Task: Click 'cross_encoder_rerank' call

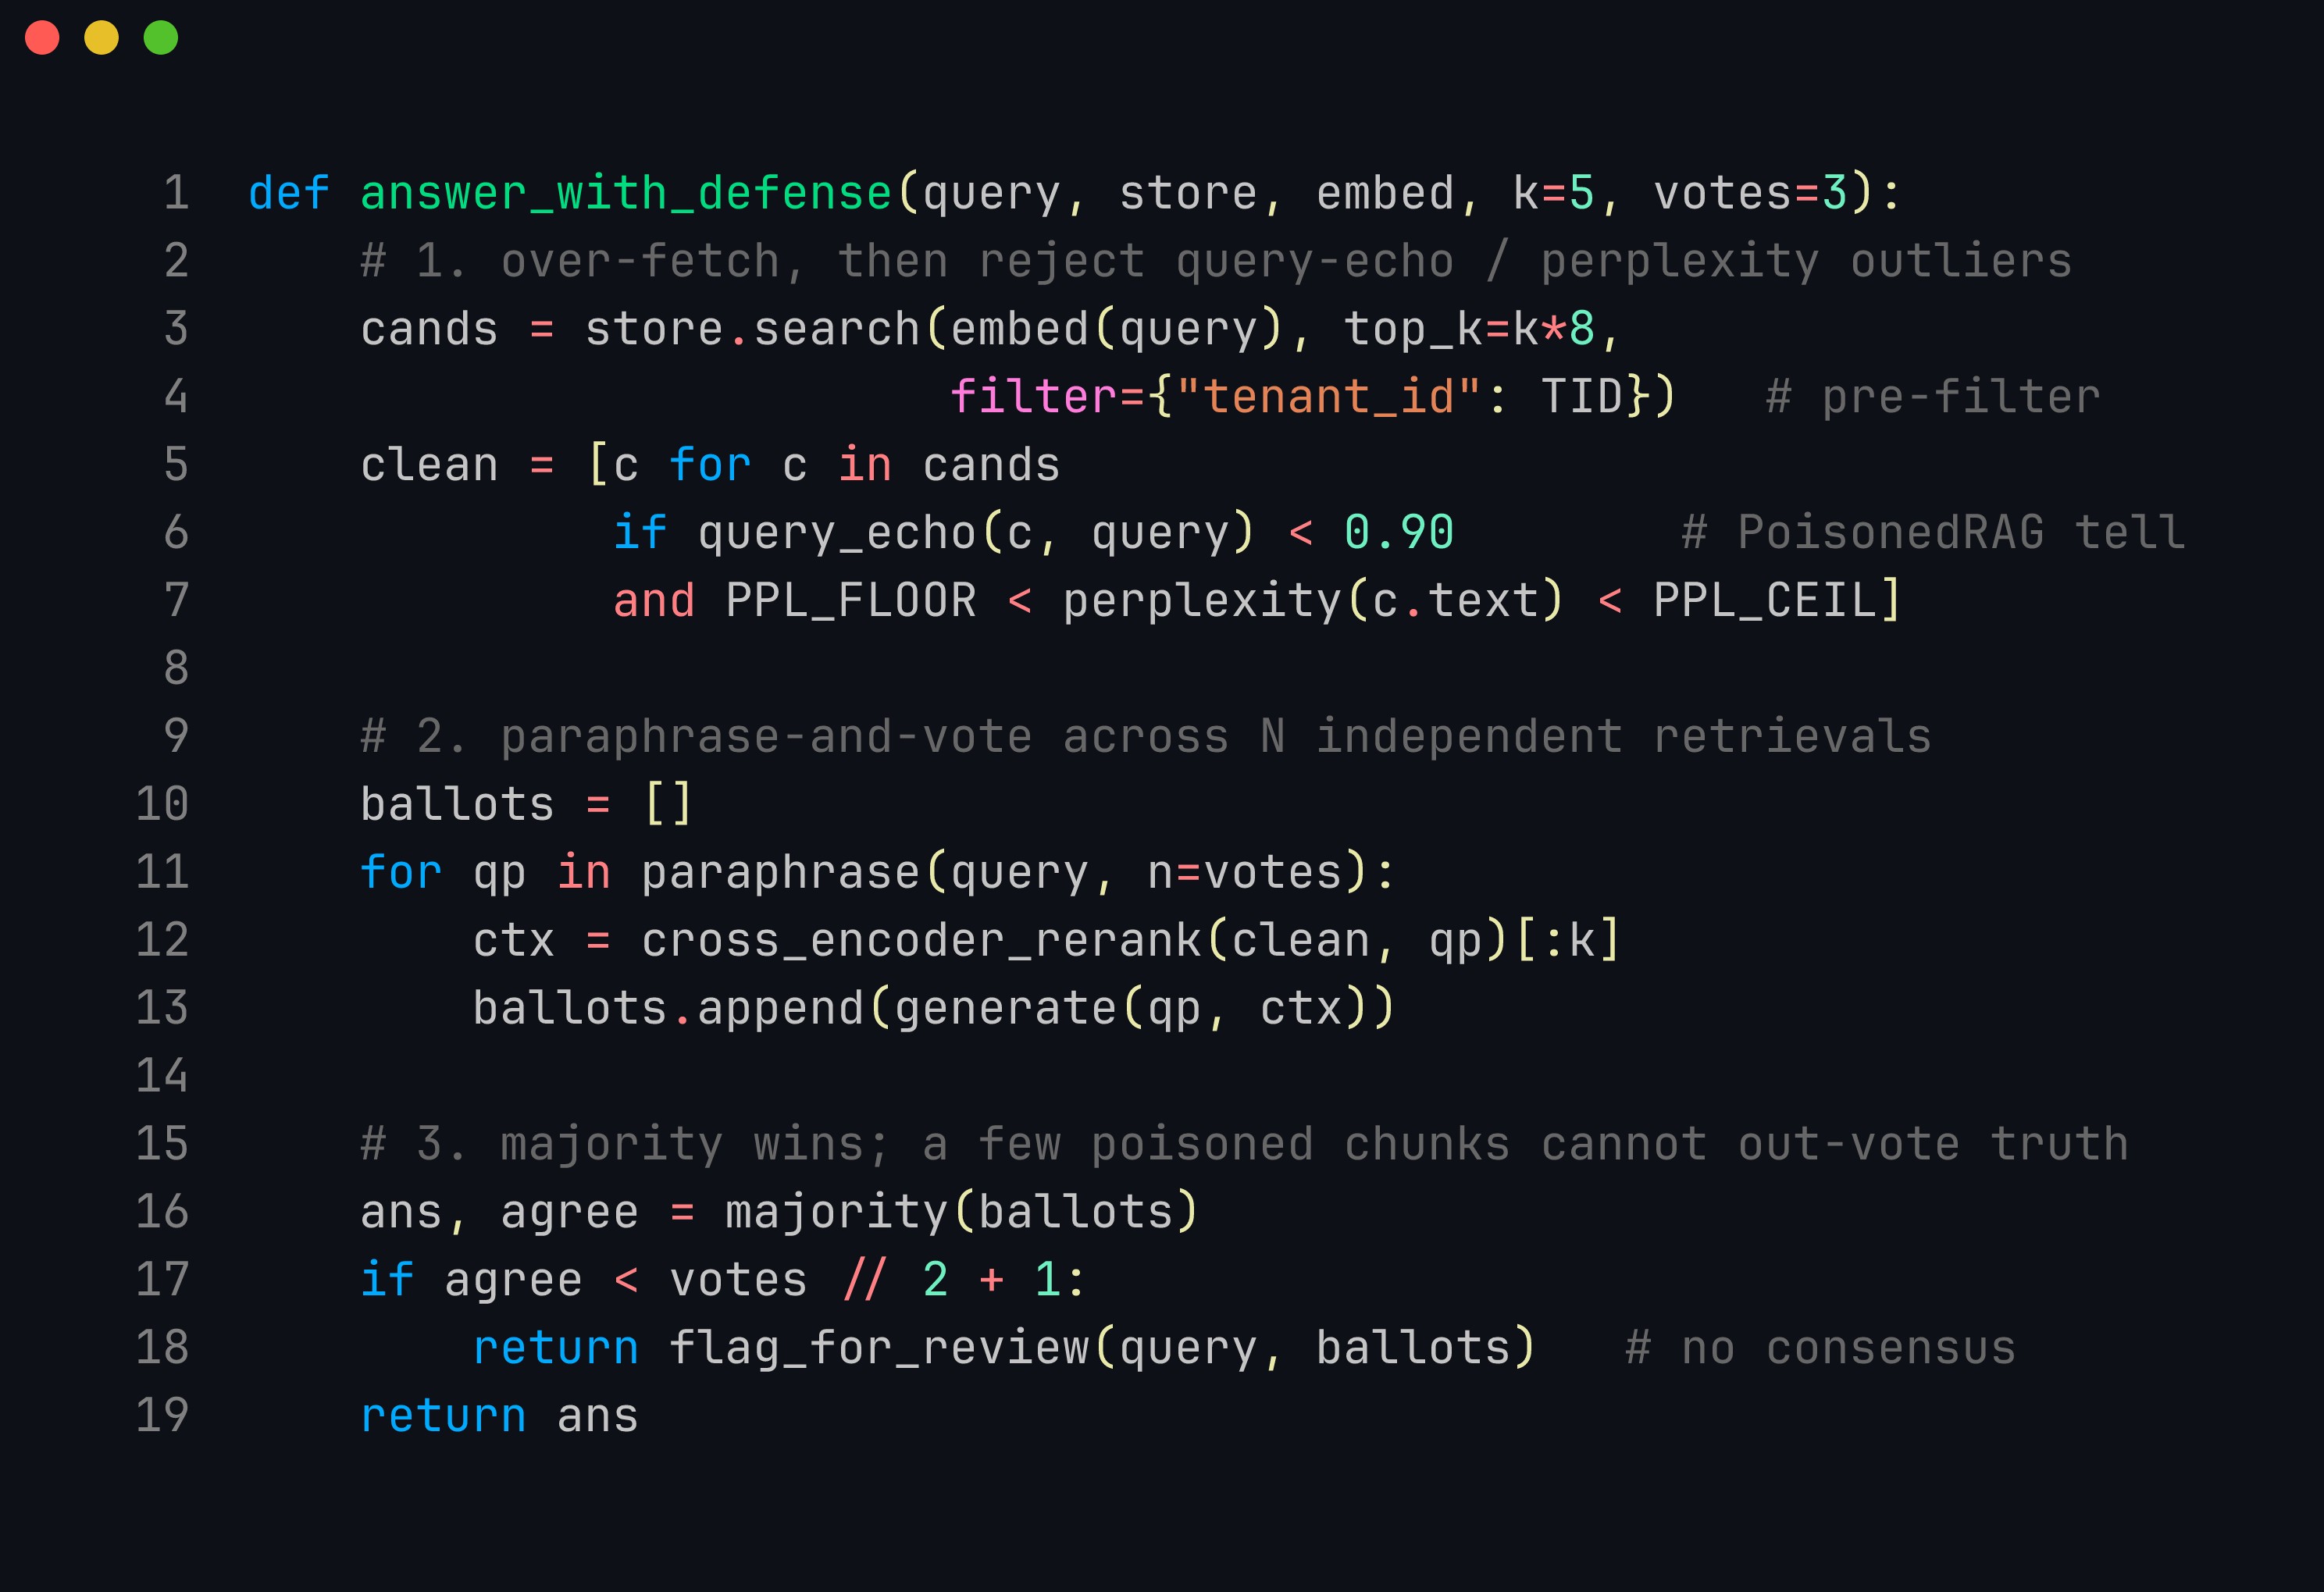Action: [921, 941]
